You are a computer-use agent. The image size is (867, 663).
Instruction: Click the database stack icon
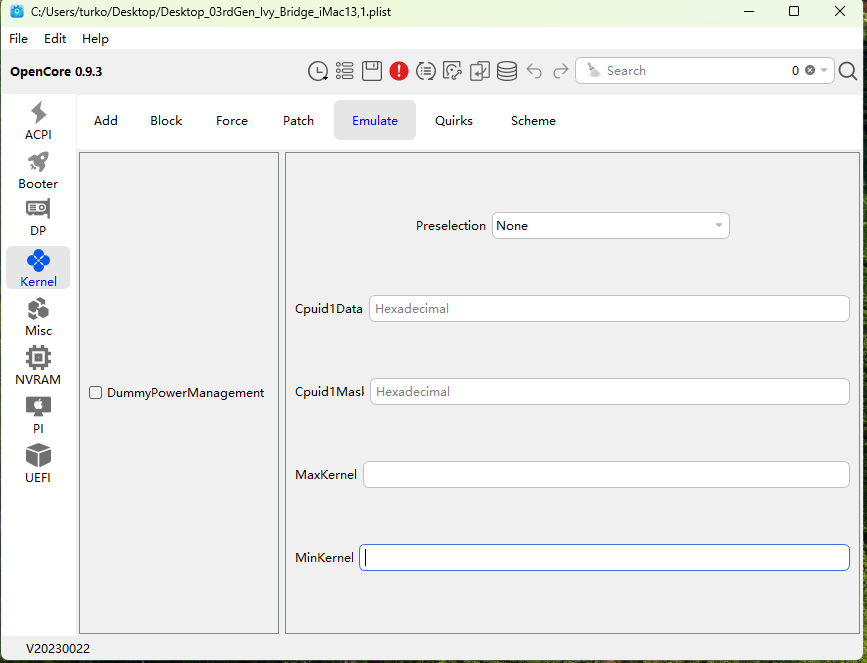click(507, 71)
